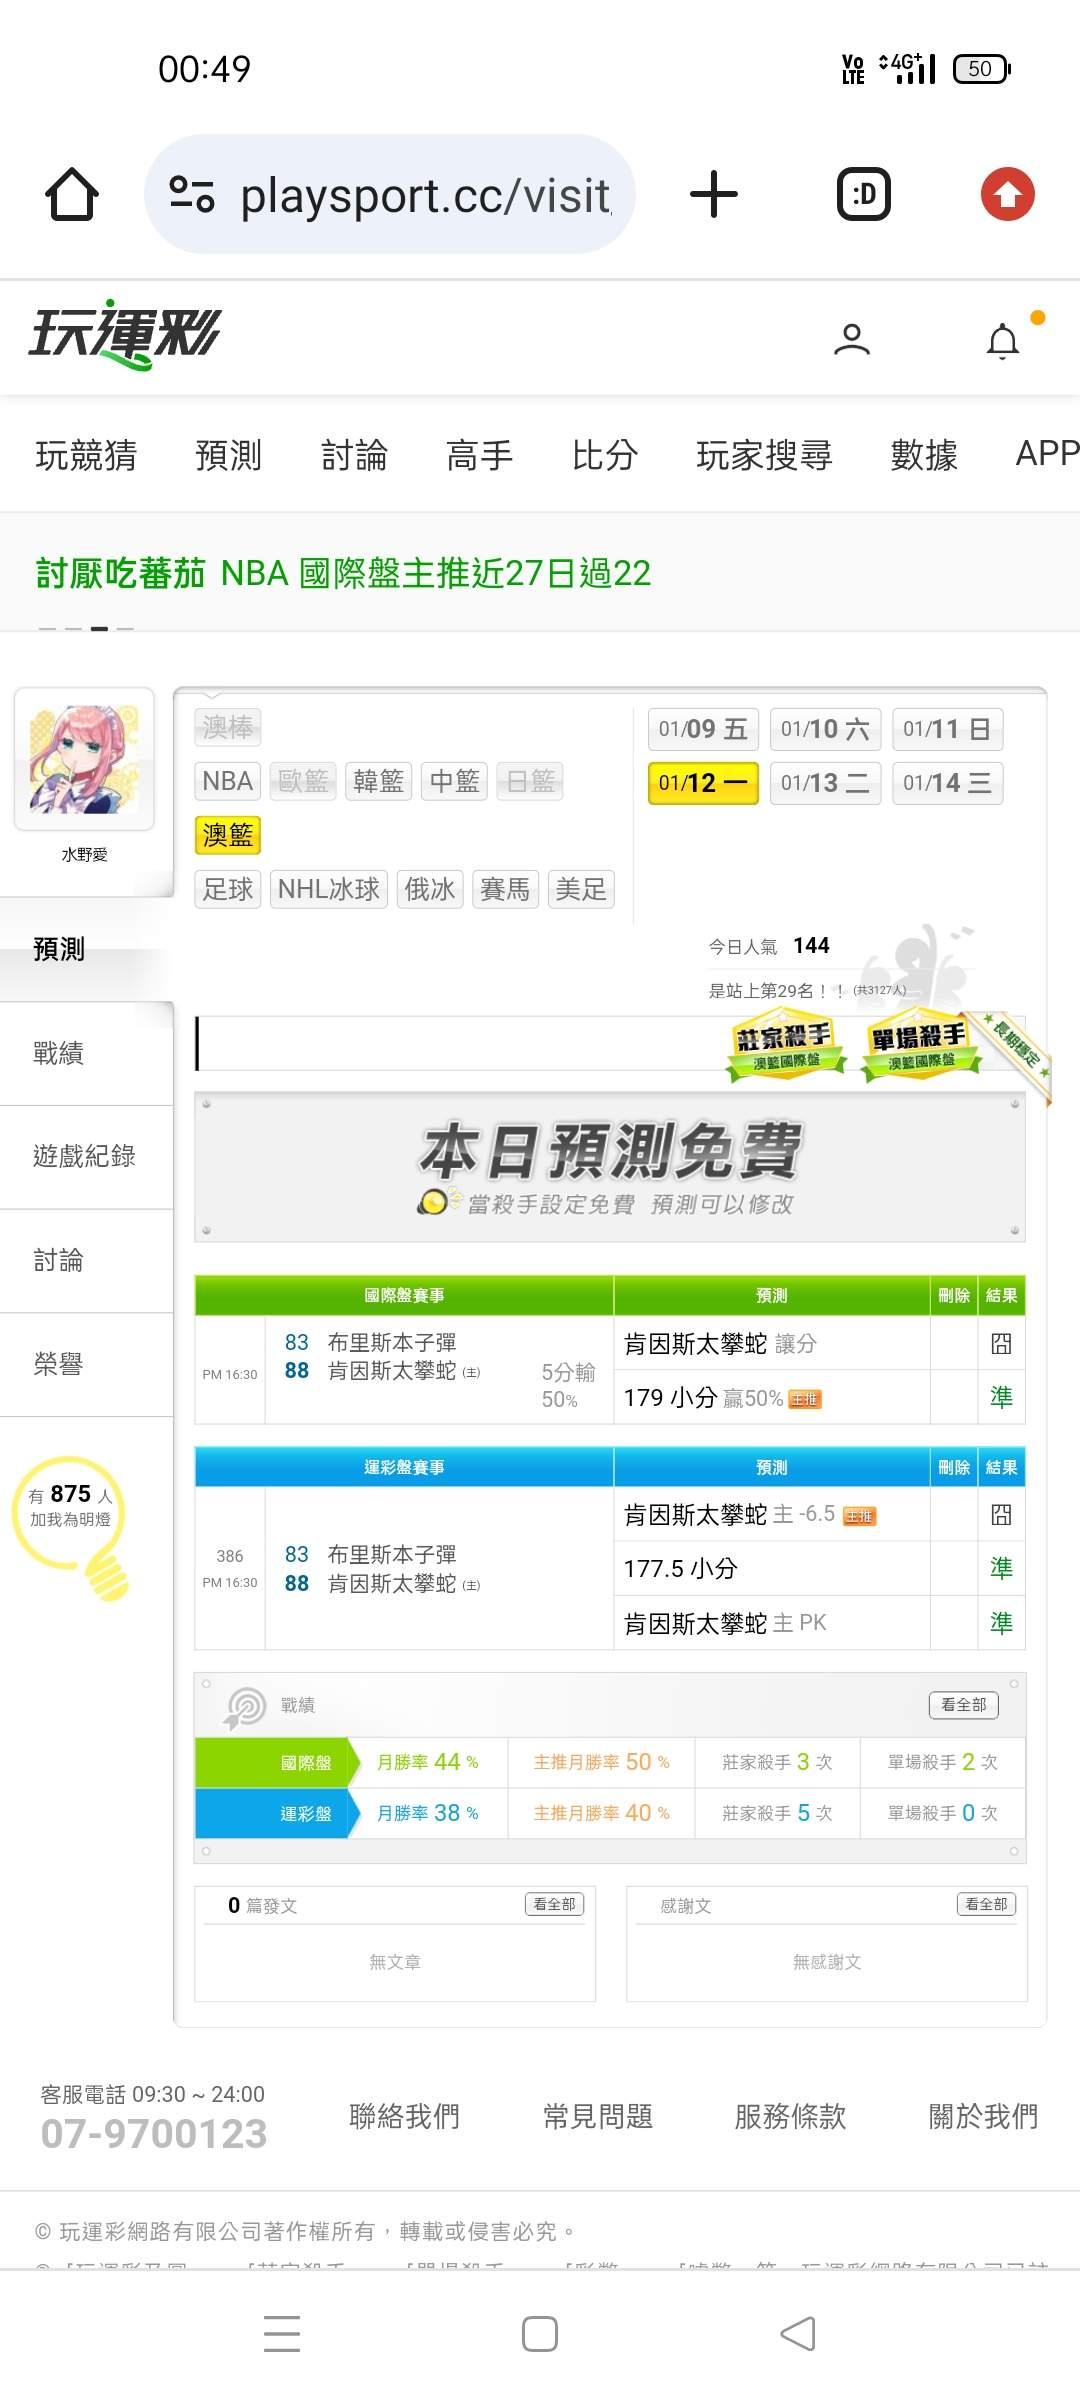
Task: Click the 水野愛 avatar thumbnail
Action: [x=84, y=759]
